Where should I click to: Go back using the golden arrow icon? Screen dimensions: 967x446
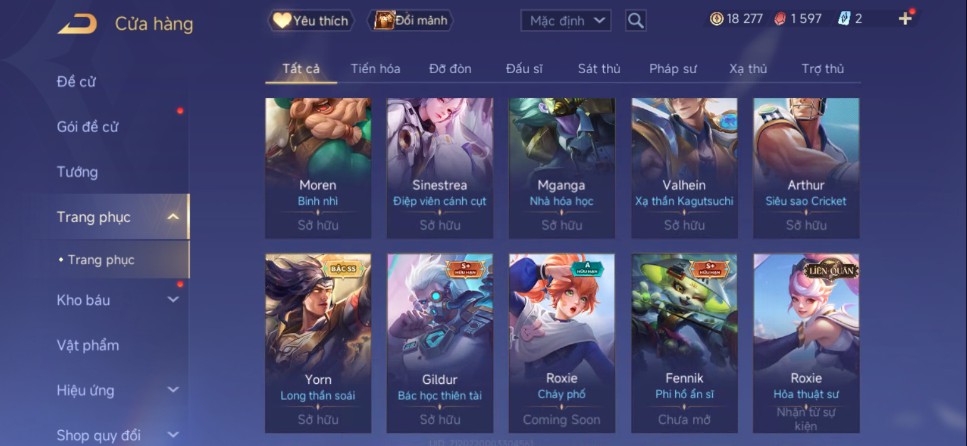78,24
